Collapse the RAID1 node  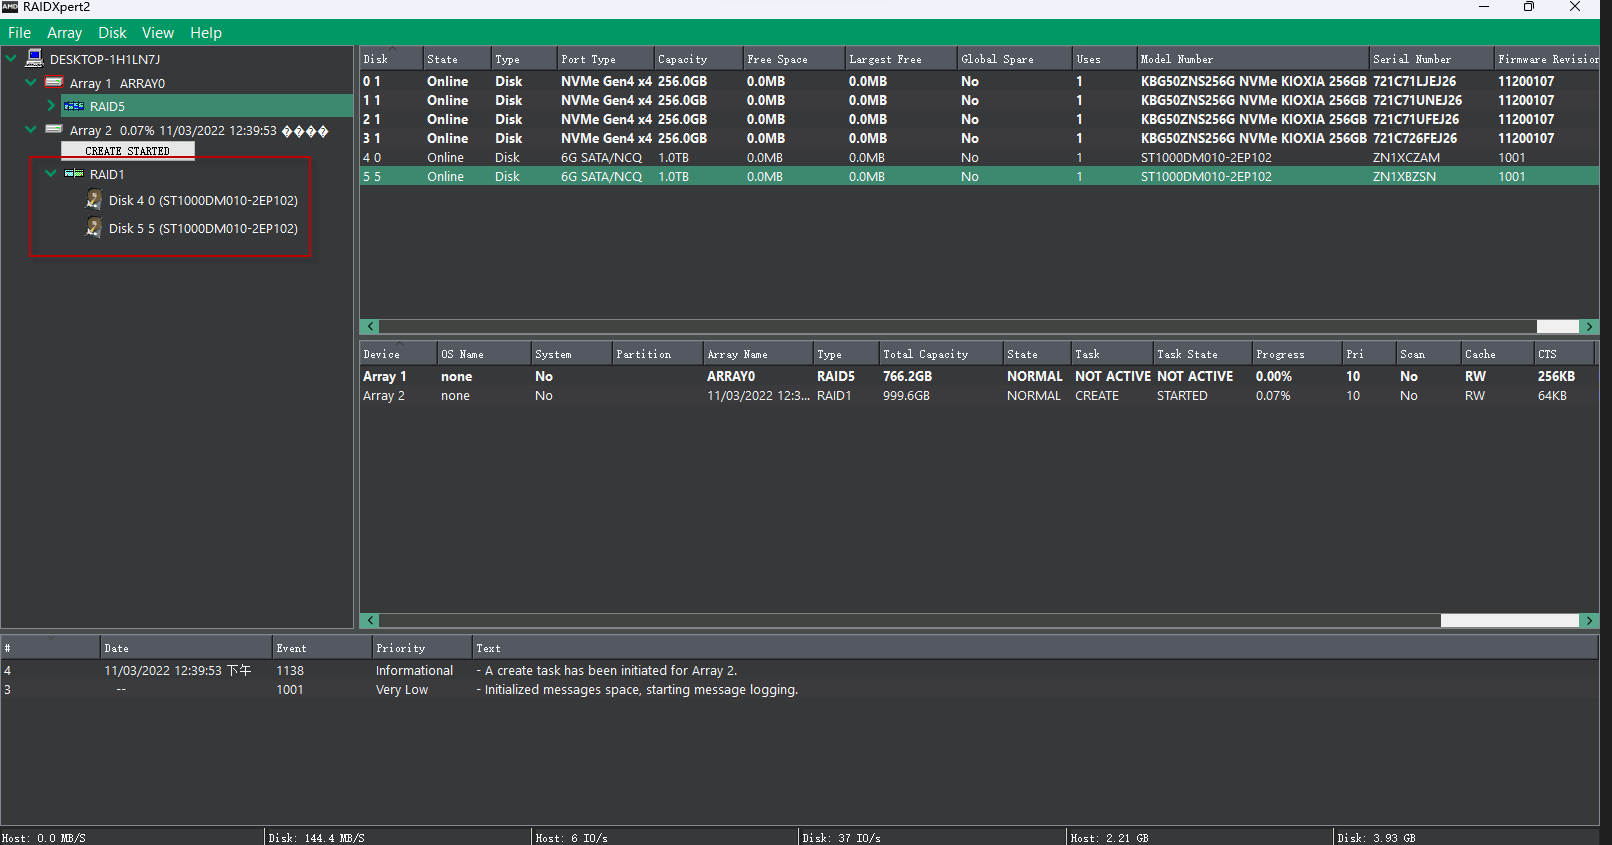click(x=51, y=173)
